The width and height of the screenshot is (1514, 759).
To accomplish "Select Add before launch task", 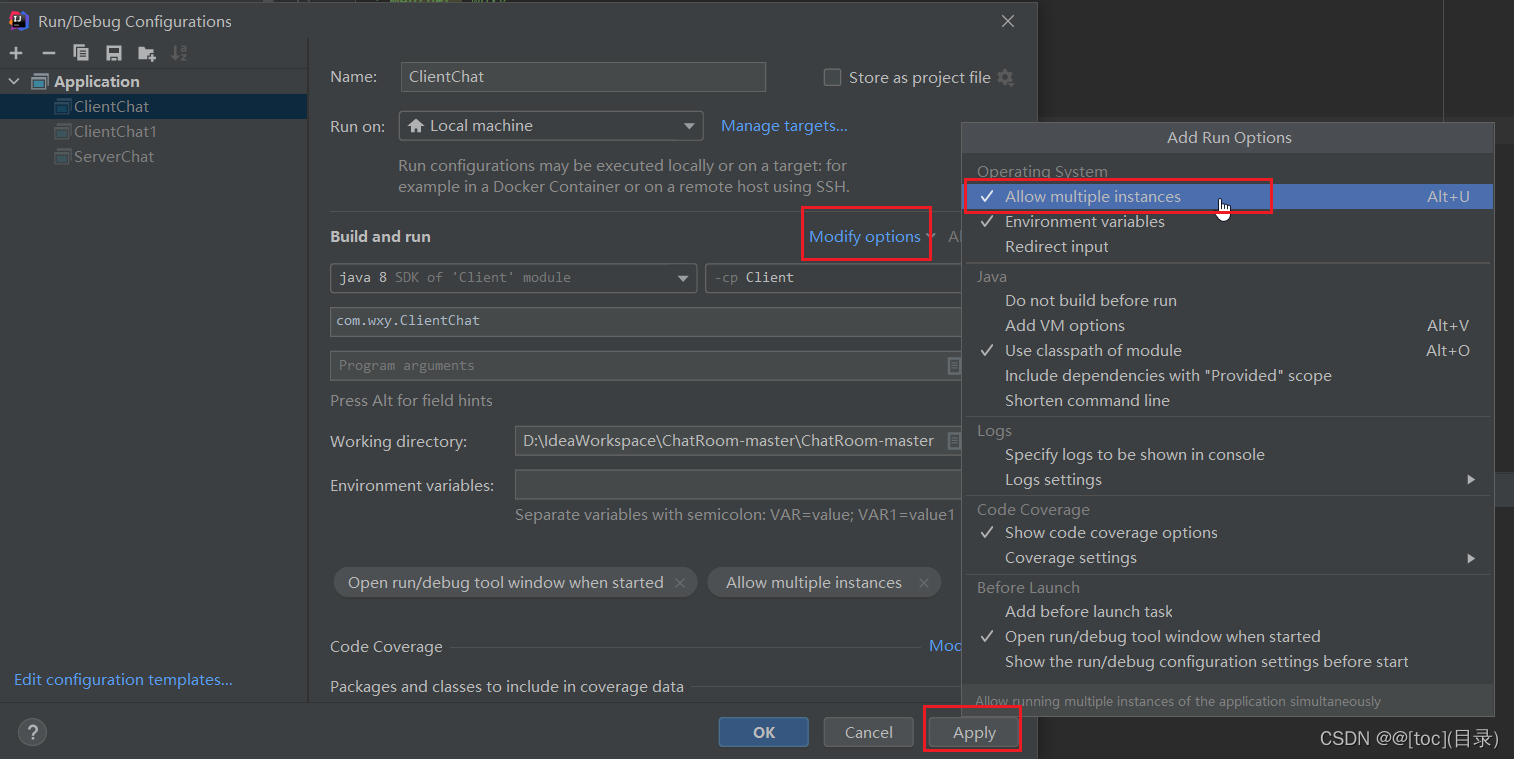I will coord(1228,612).
